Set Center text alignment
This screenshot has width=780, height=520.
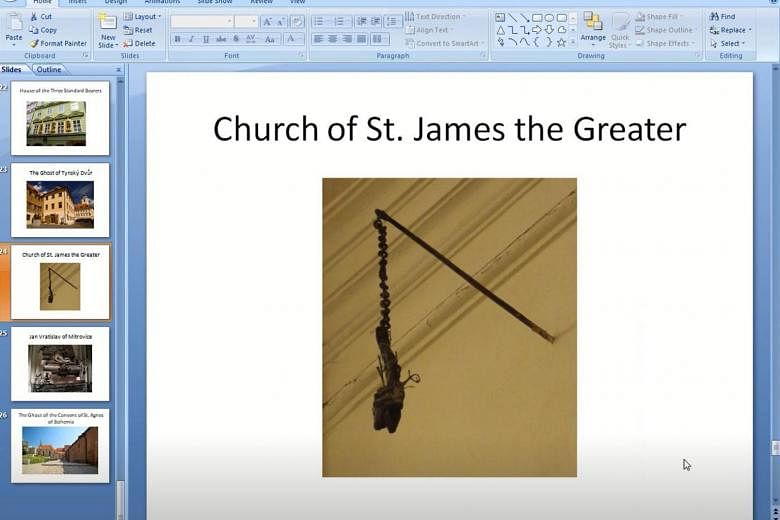point(333,39)
